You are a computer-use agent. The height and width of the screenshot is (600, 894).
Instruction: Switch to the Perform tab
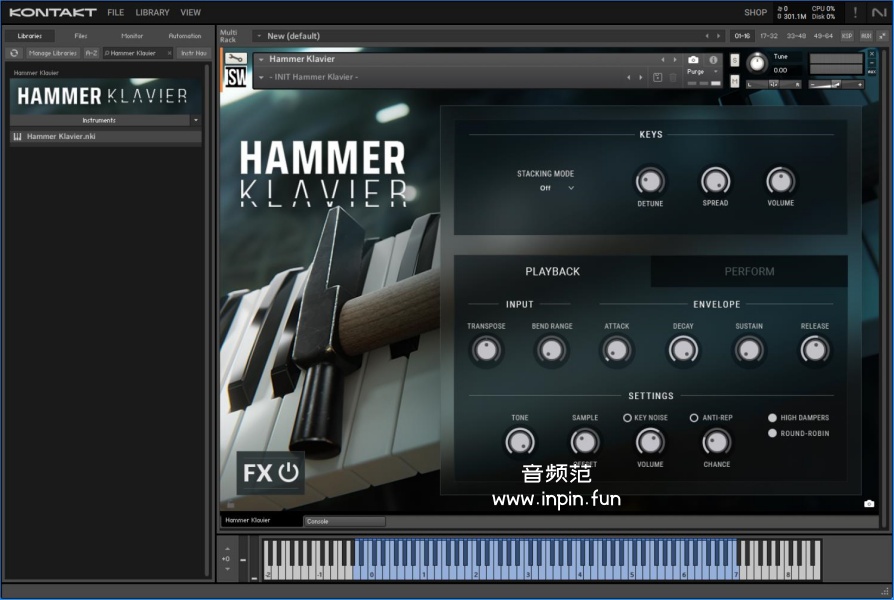pyautogui.click(x=749, y=271)
